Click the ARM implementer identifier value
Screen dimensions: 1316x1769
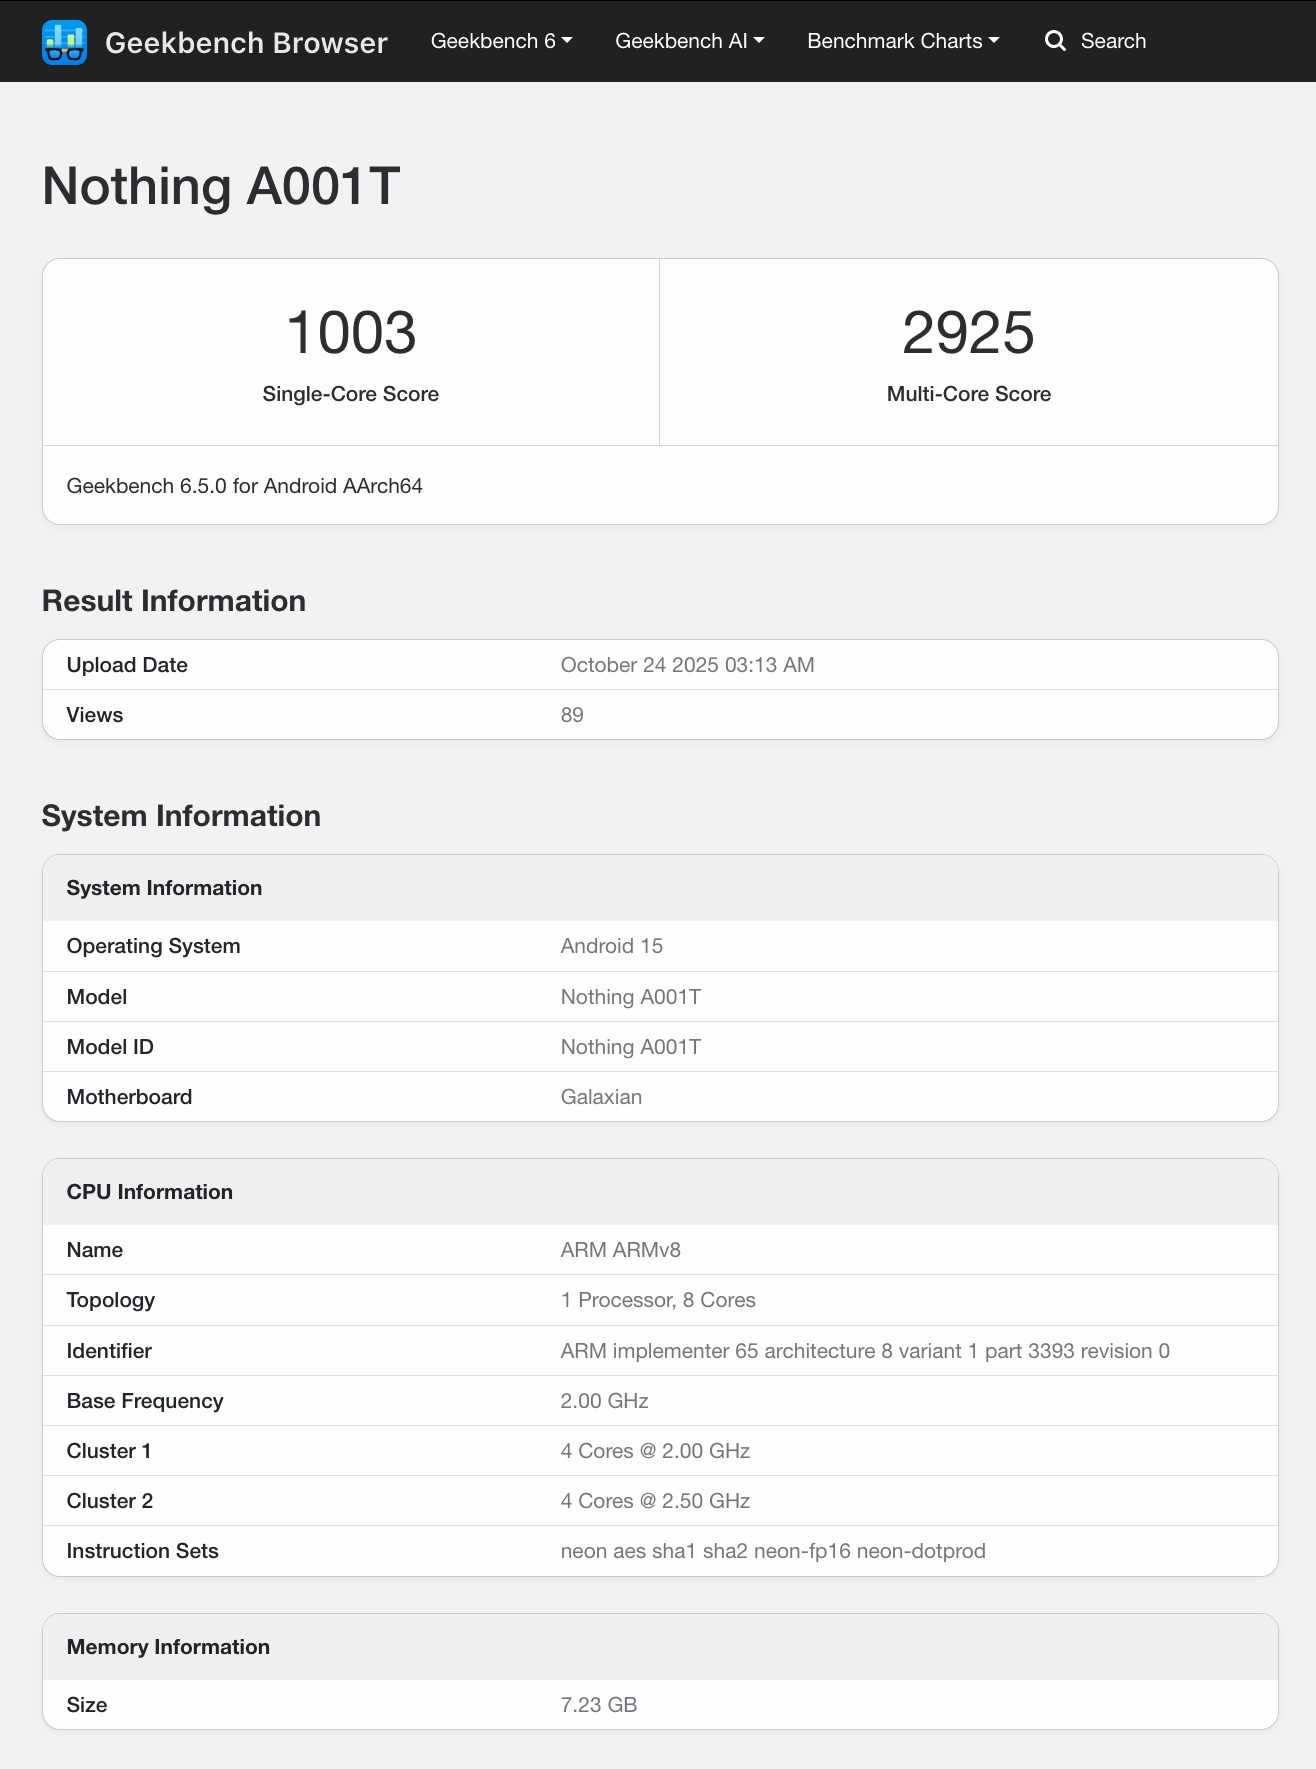pos(865,1351)
